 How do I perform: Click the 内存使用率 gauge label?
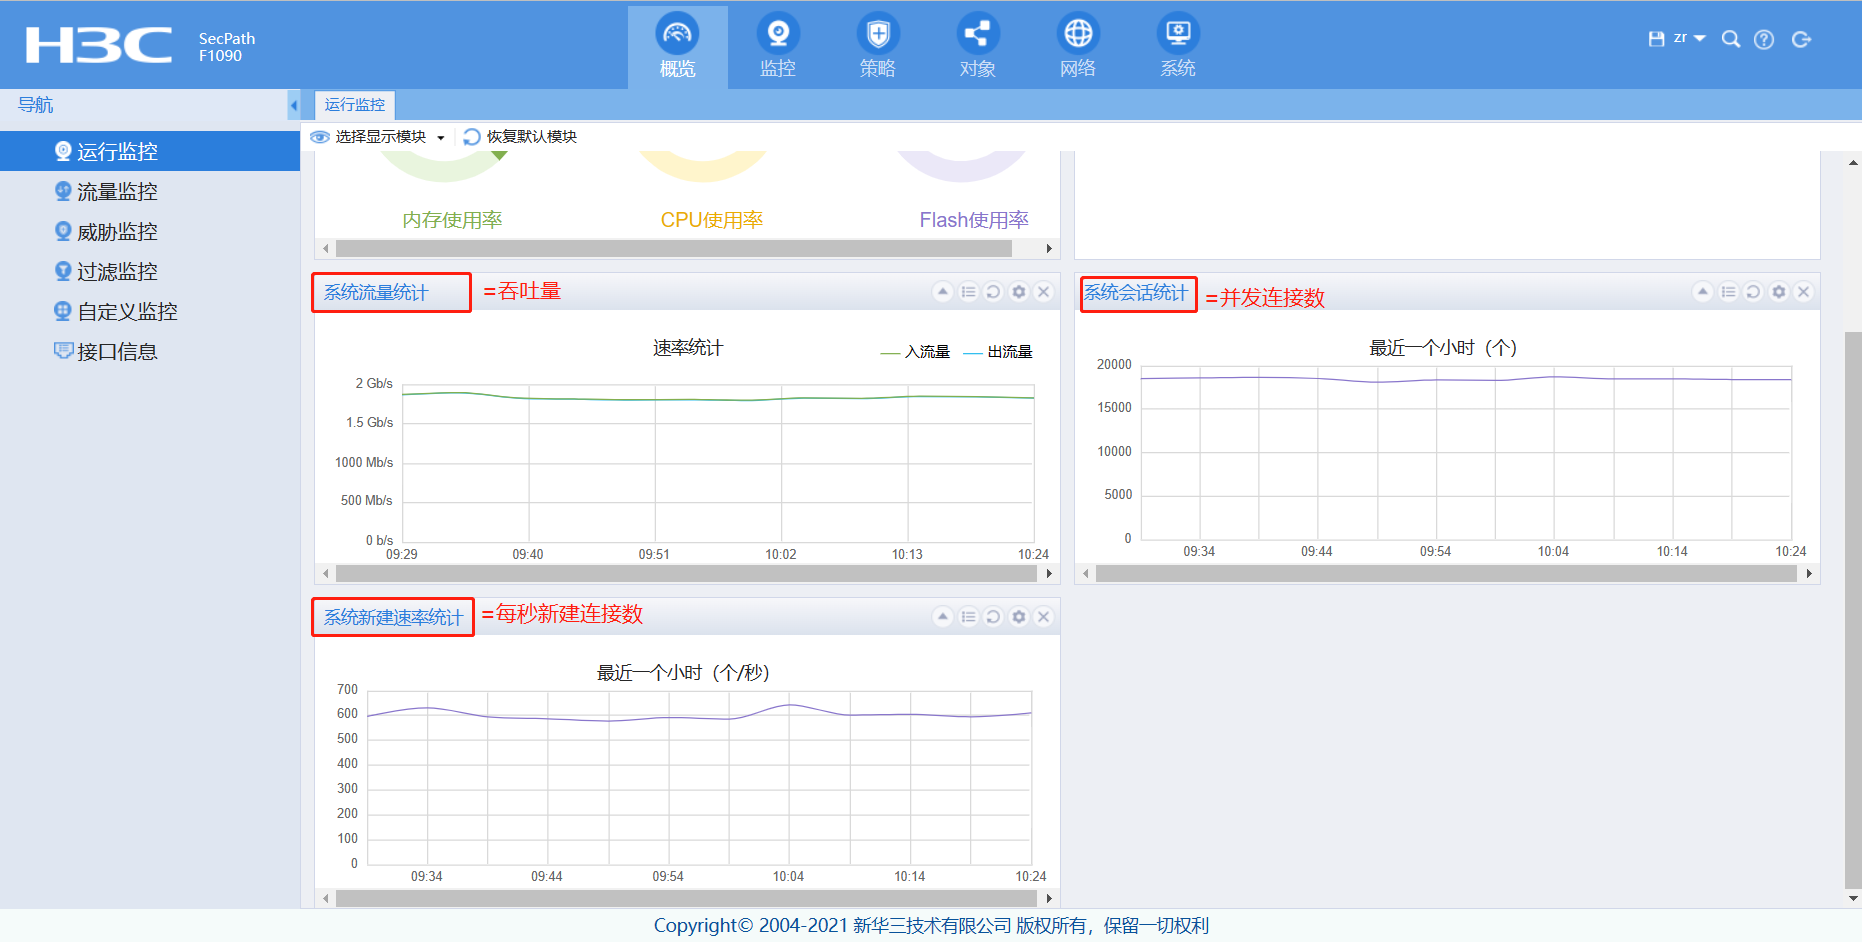click(452, 220)
